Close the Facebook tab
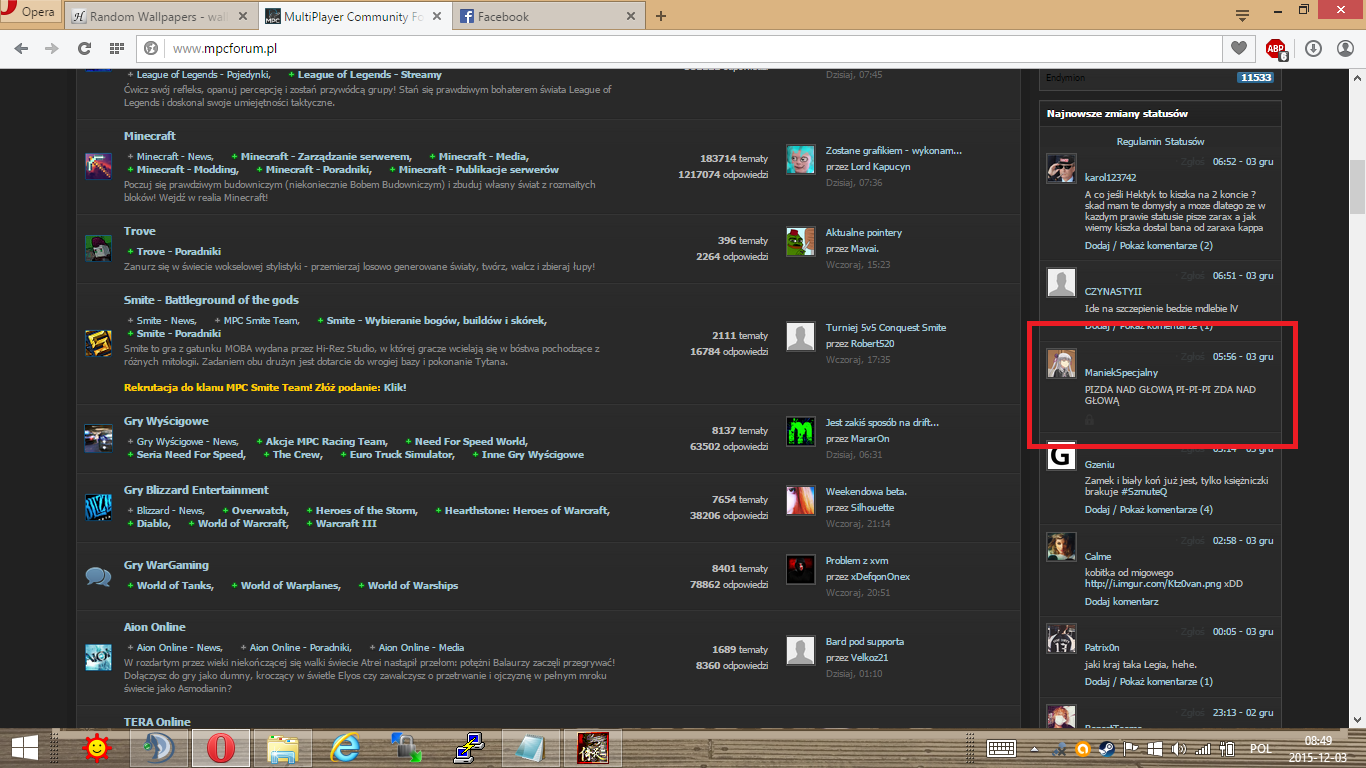 point(631,17)
